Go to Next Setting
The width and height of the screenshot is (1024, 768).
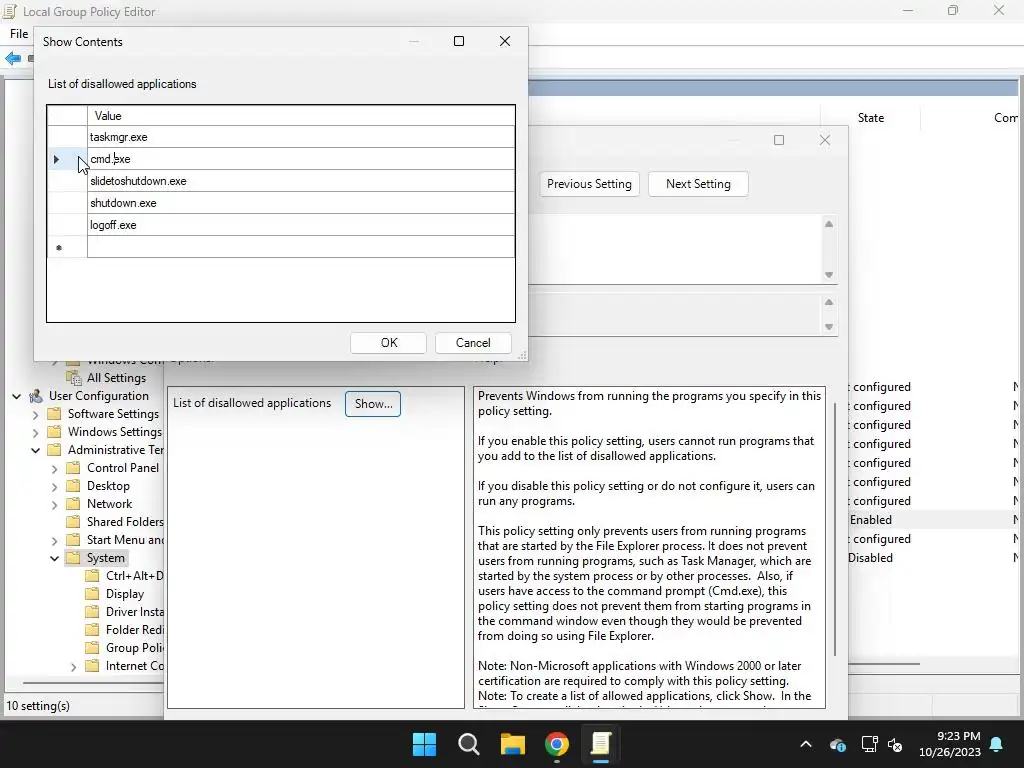click(698, 184)
